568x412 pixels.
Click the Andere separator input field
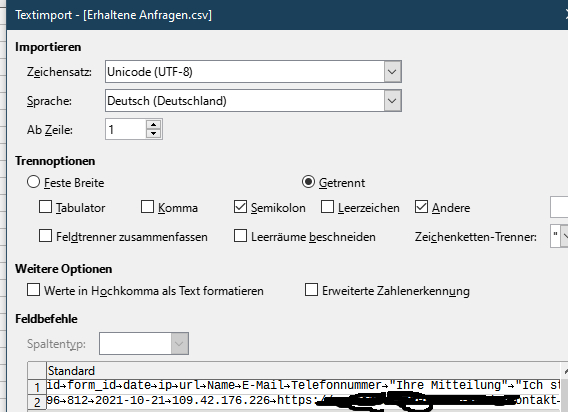click(559, 207)
